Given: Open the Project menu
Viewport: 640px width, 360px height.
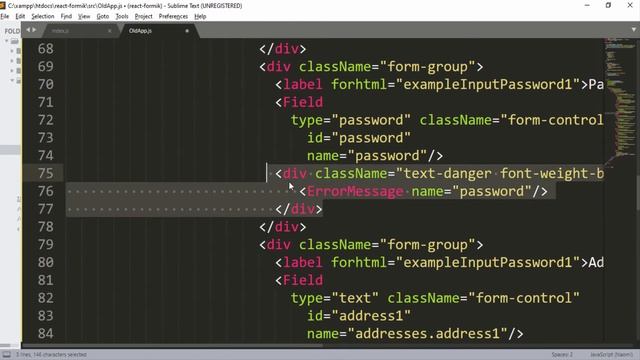Looking at the screenshot, I should pos(144,16).
